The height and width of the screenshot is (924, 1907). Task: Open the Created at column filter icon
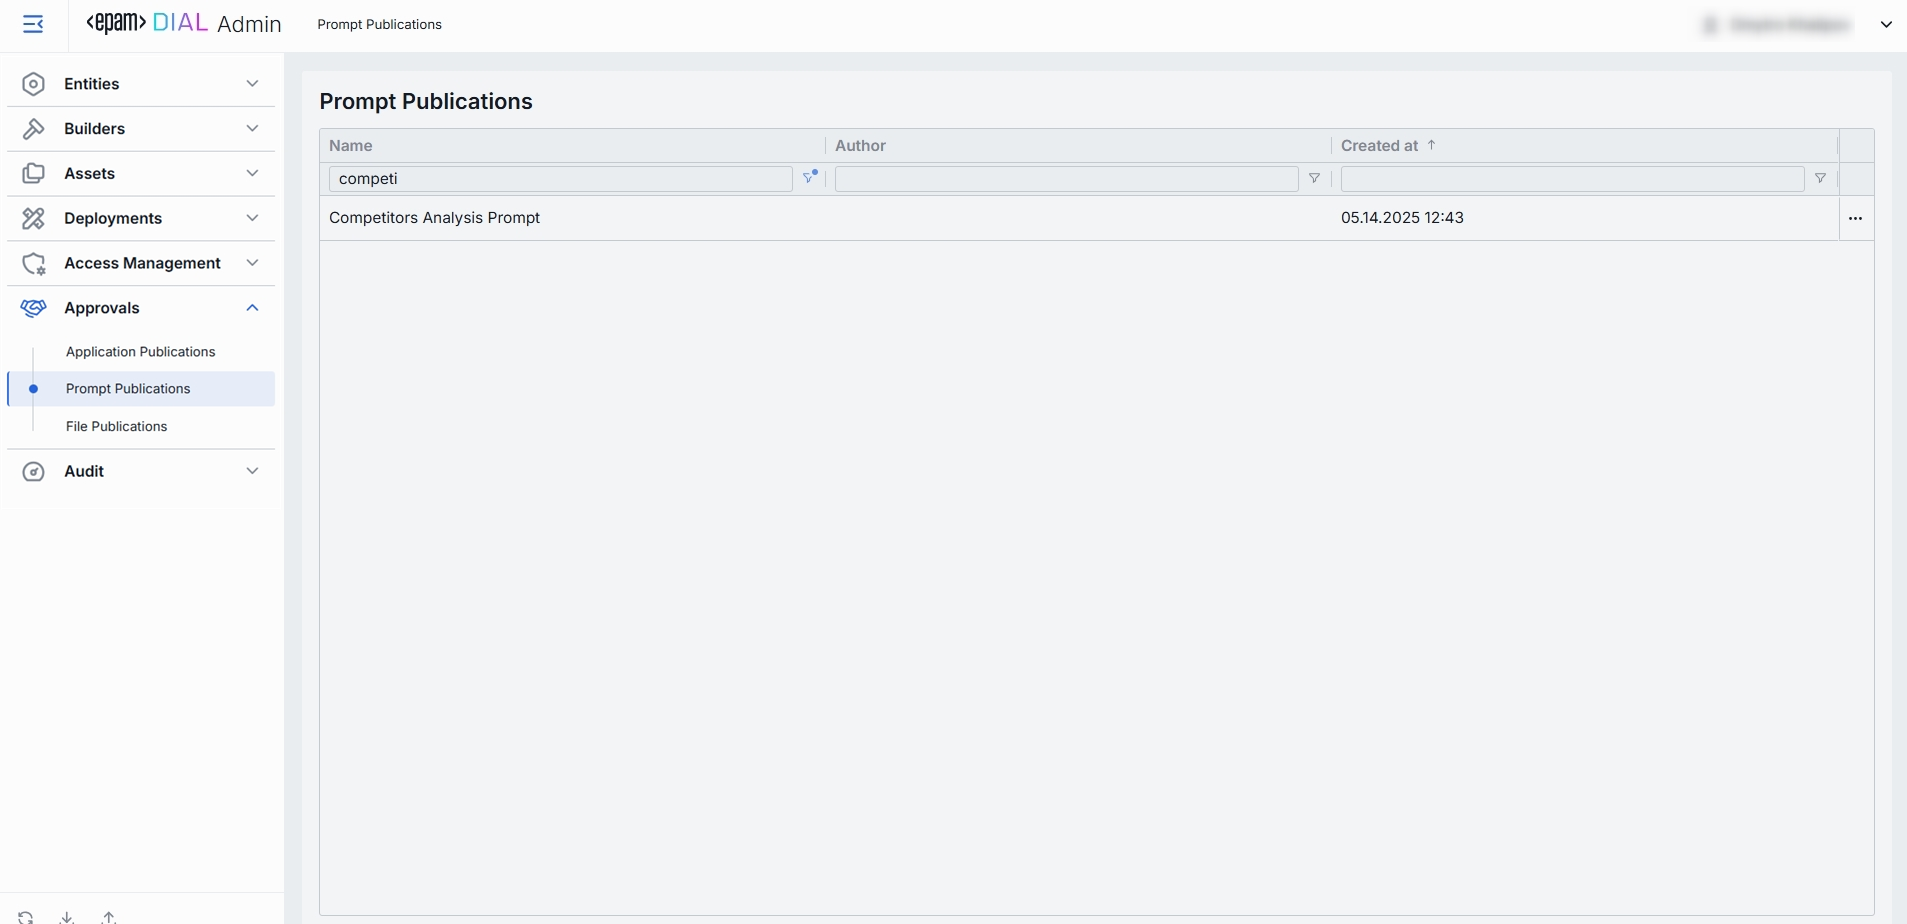coord(1820,179)
